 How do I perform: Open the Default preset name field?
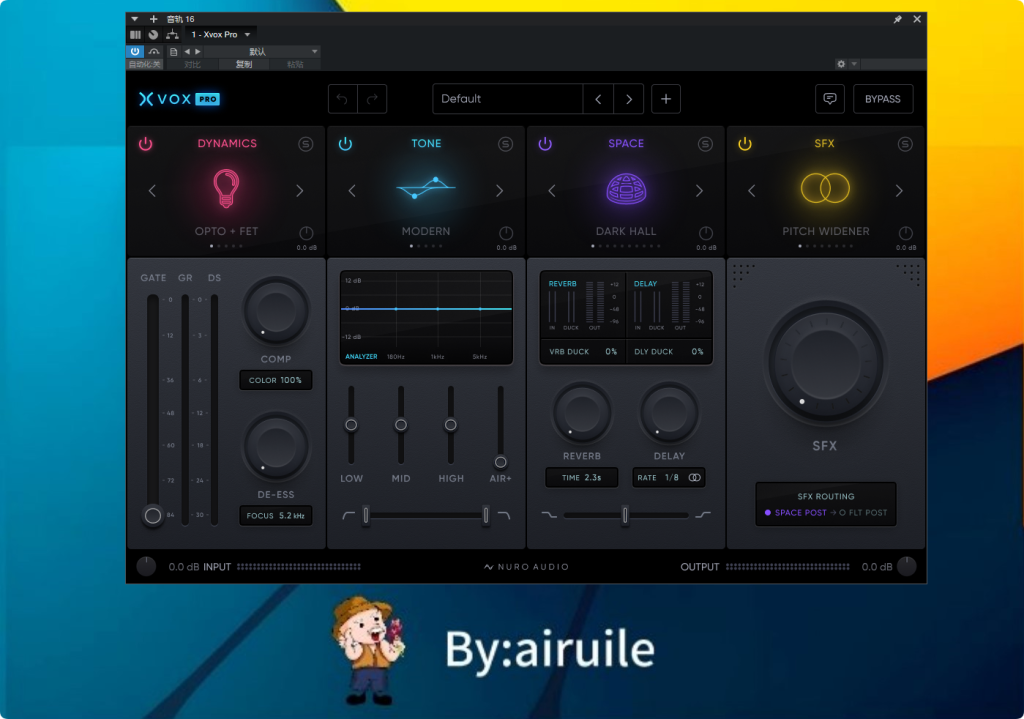(507, 99)
